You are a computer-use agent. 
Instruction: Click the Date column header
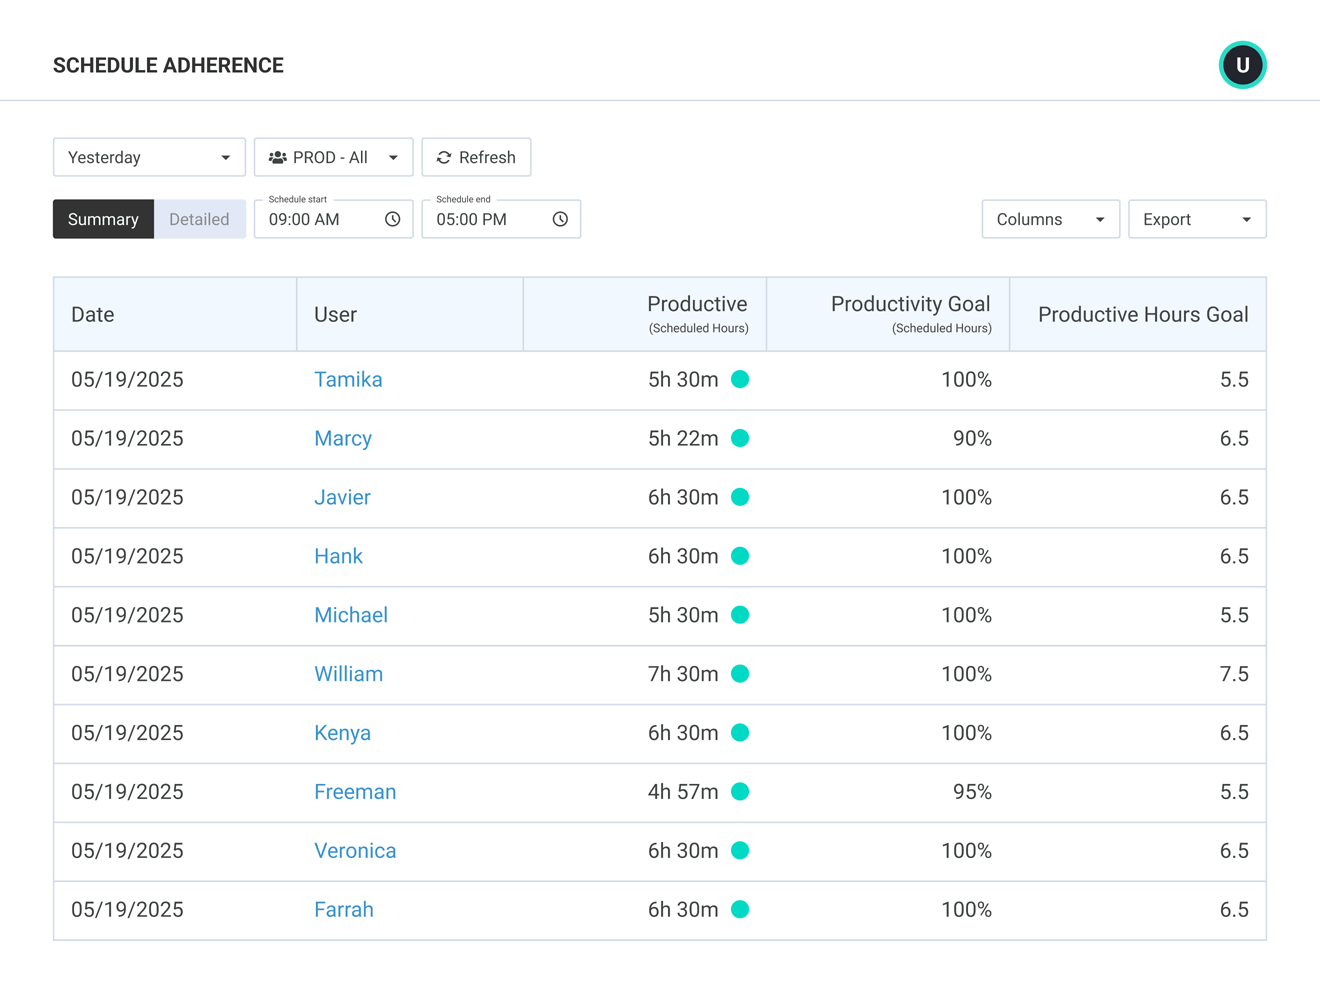click(x=175, y=314)
